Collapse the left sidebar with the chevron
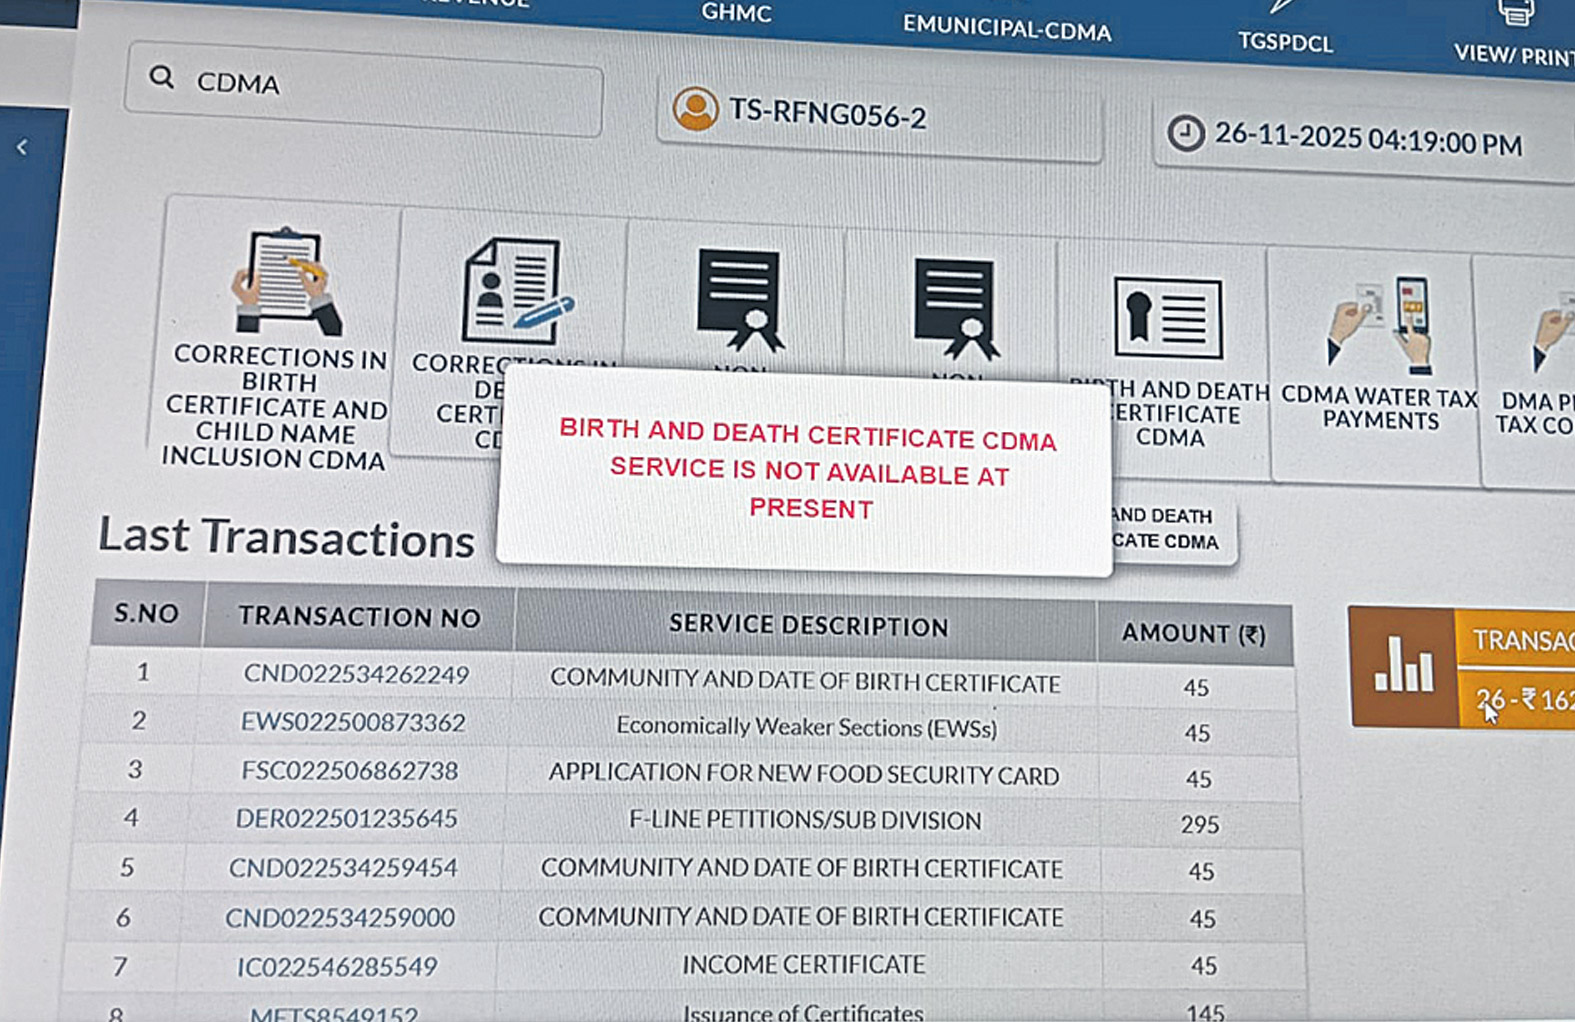1575x1022 pixels. coord(22,148)
